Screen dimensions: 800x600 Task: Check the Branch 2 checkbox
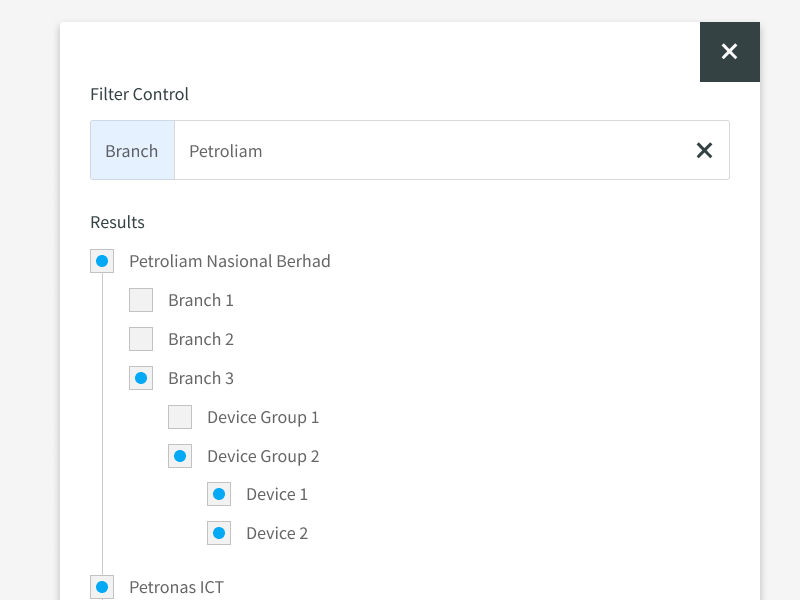pyautogui.click(x=141, y=338)
